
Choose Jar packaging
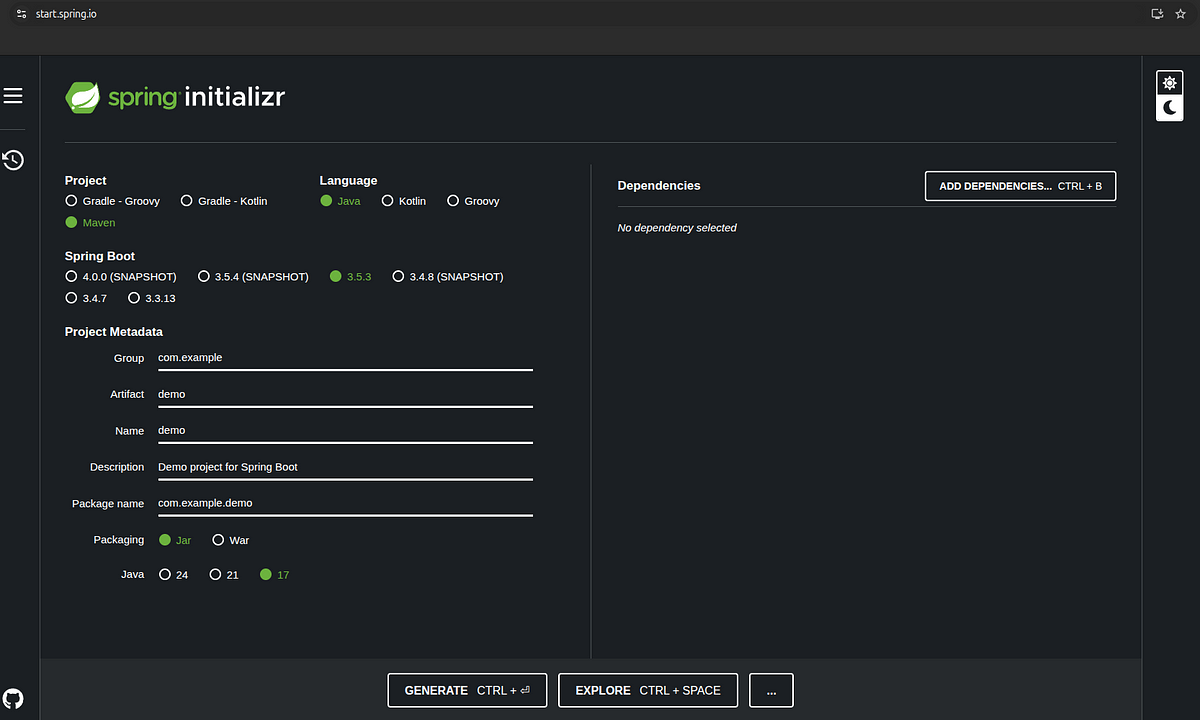point(175,540)
